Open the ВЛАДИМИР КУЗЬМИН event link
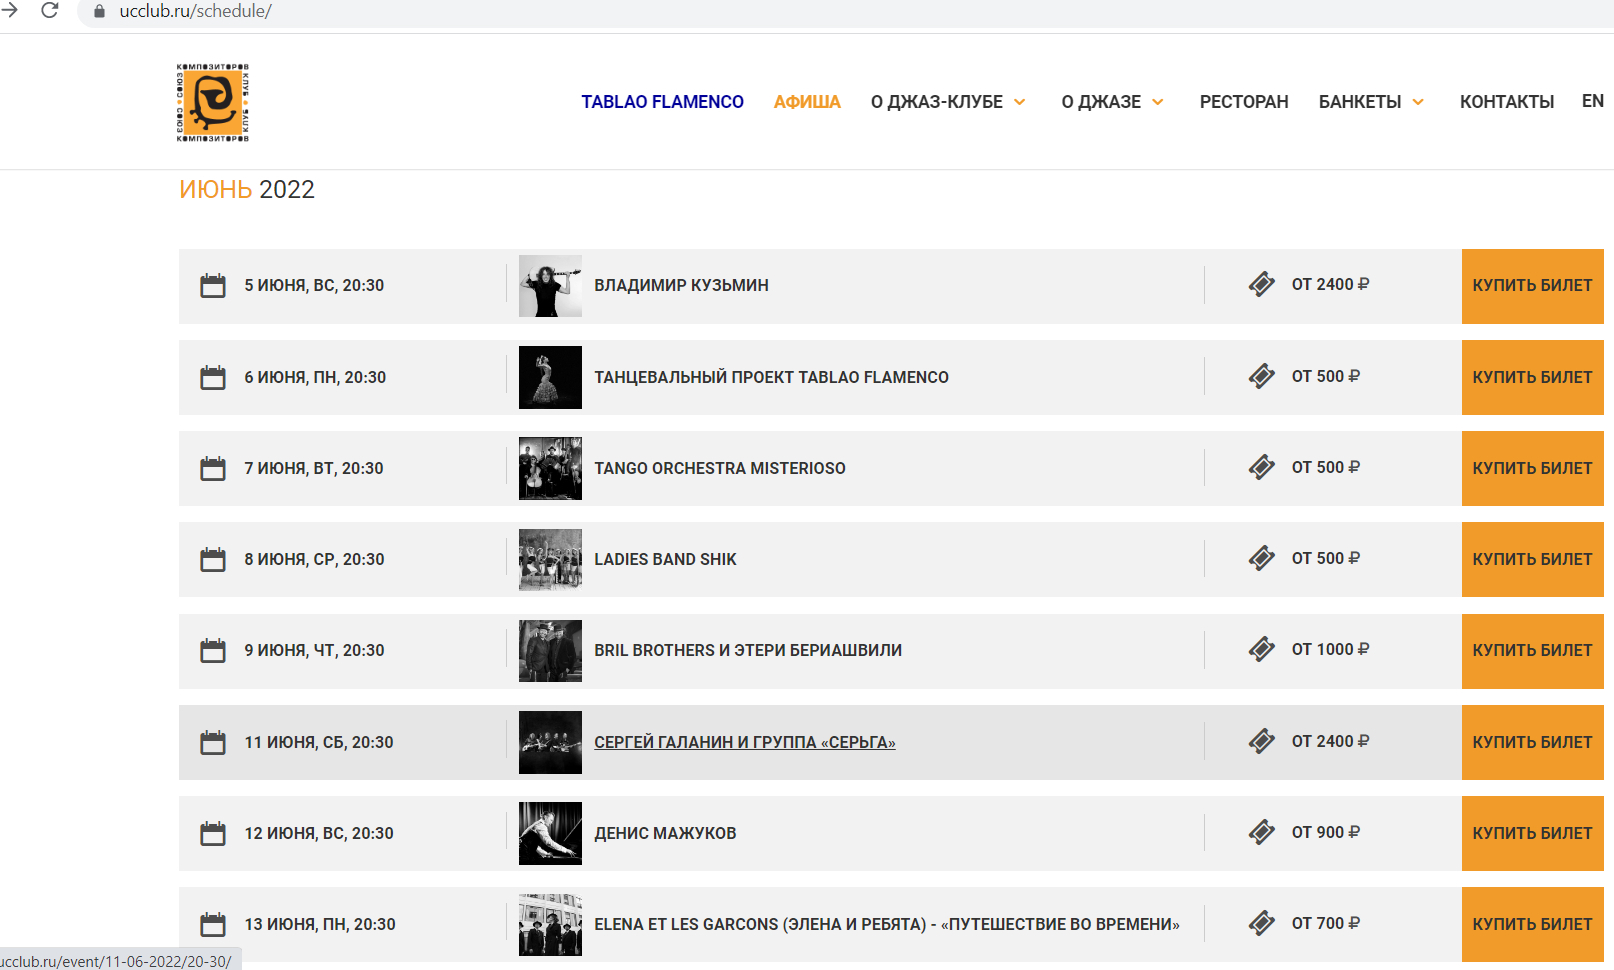1614x970 pixels. coord(681,285)
